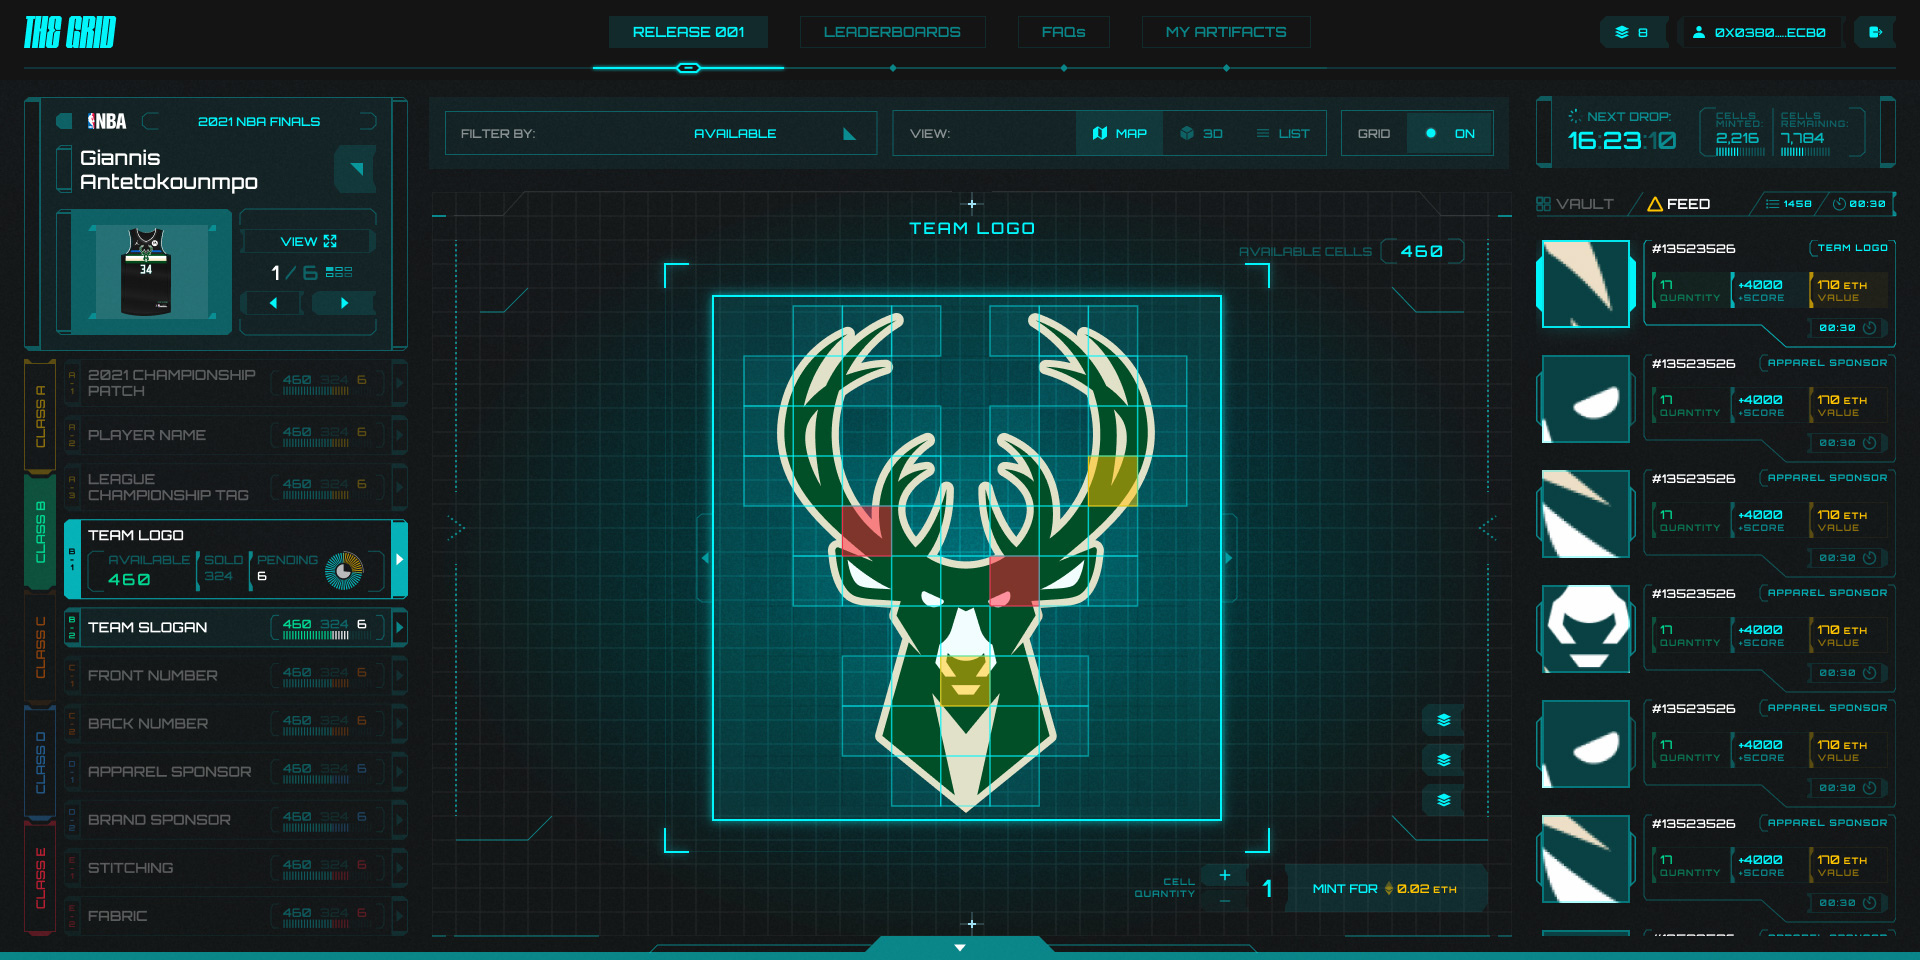Image resolution: width=1920 pixels, height=960 pixels.
Task: Click refresh timer on third feed card
Action: click(1869, 558)
